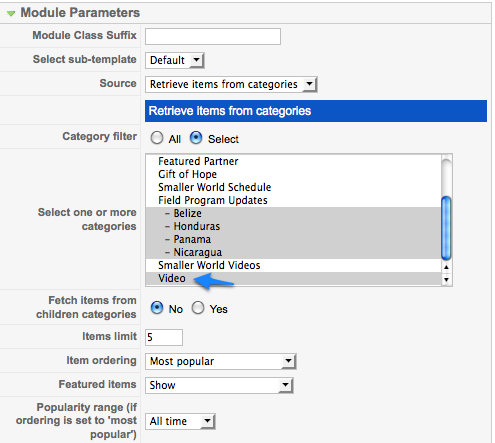Select the All category filter radio
Viewport: 495px width, 443px height.
pyautogui.click(x=157, y=138)
